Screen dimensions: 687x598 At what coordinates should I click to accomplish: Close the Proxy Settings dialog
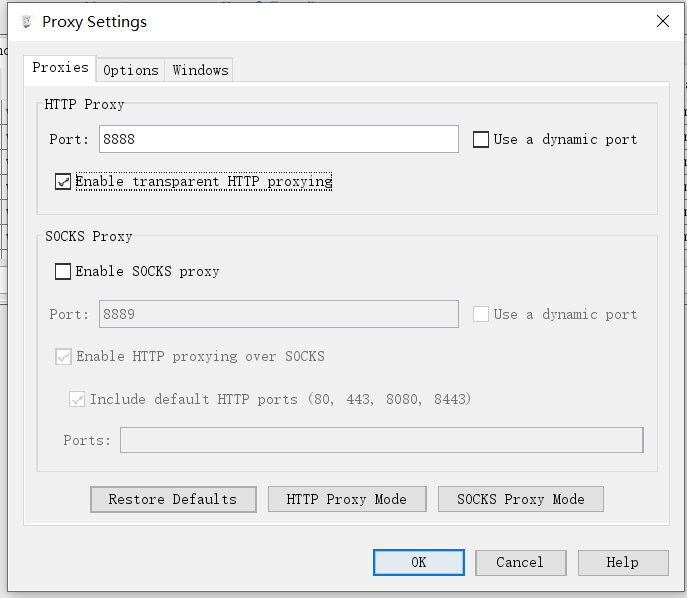tap(662, 21)
